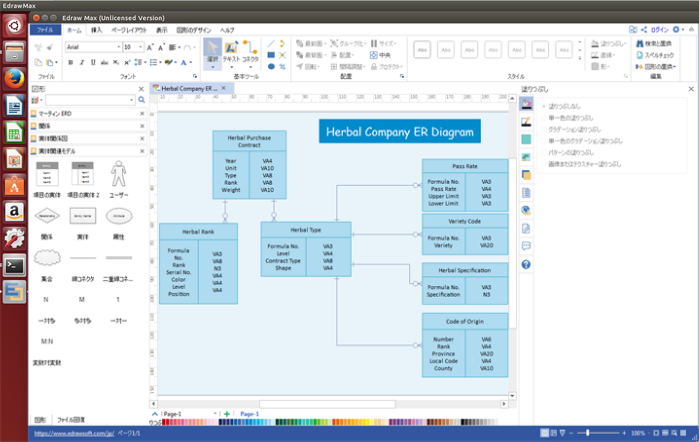Open the Page-1 page selector dropdown

(215, 414)
